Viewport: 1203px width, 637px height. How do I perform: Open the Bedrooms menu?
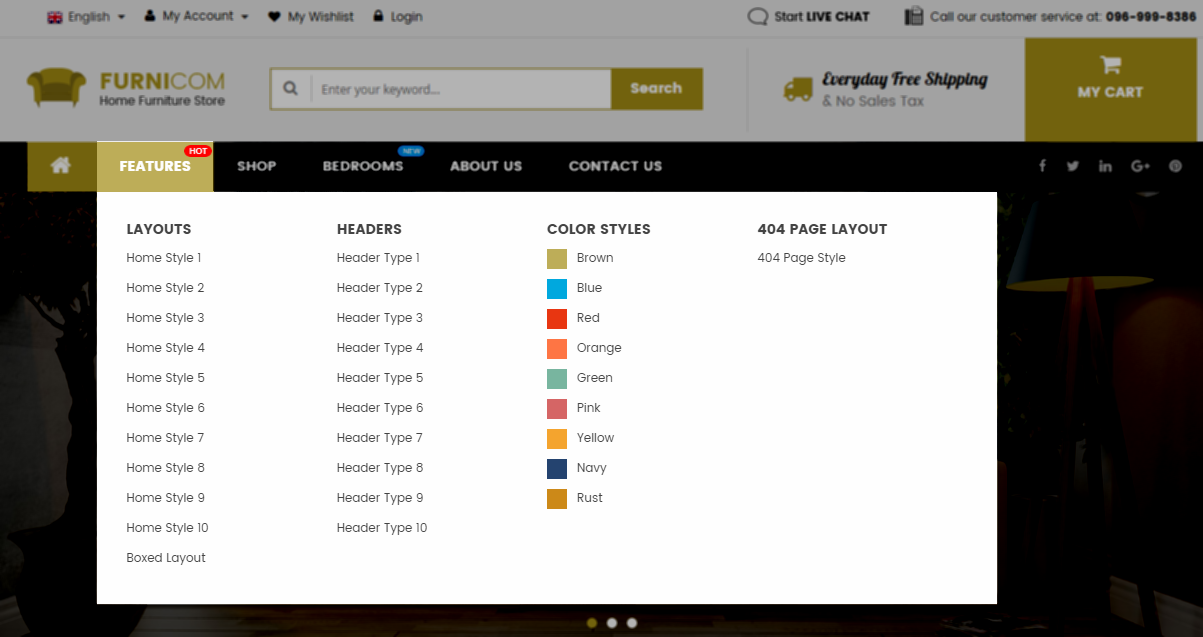(363, 166)
